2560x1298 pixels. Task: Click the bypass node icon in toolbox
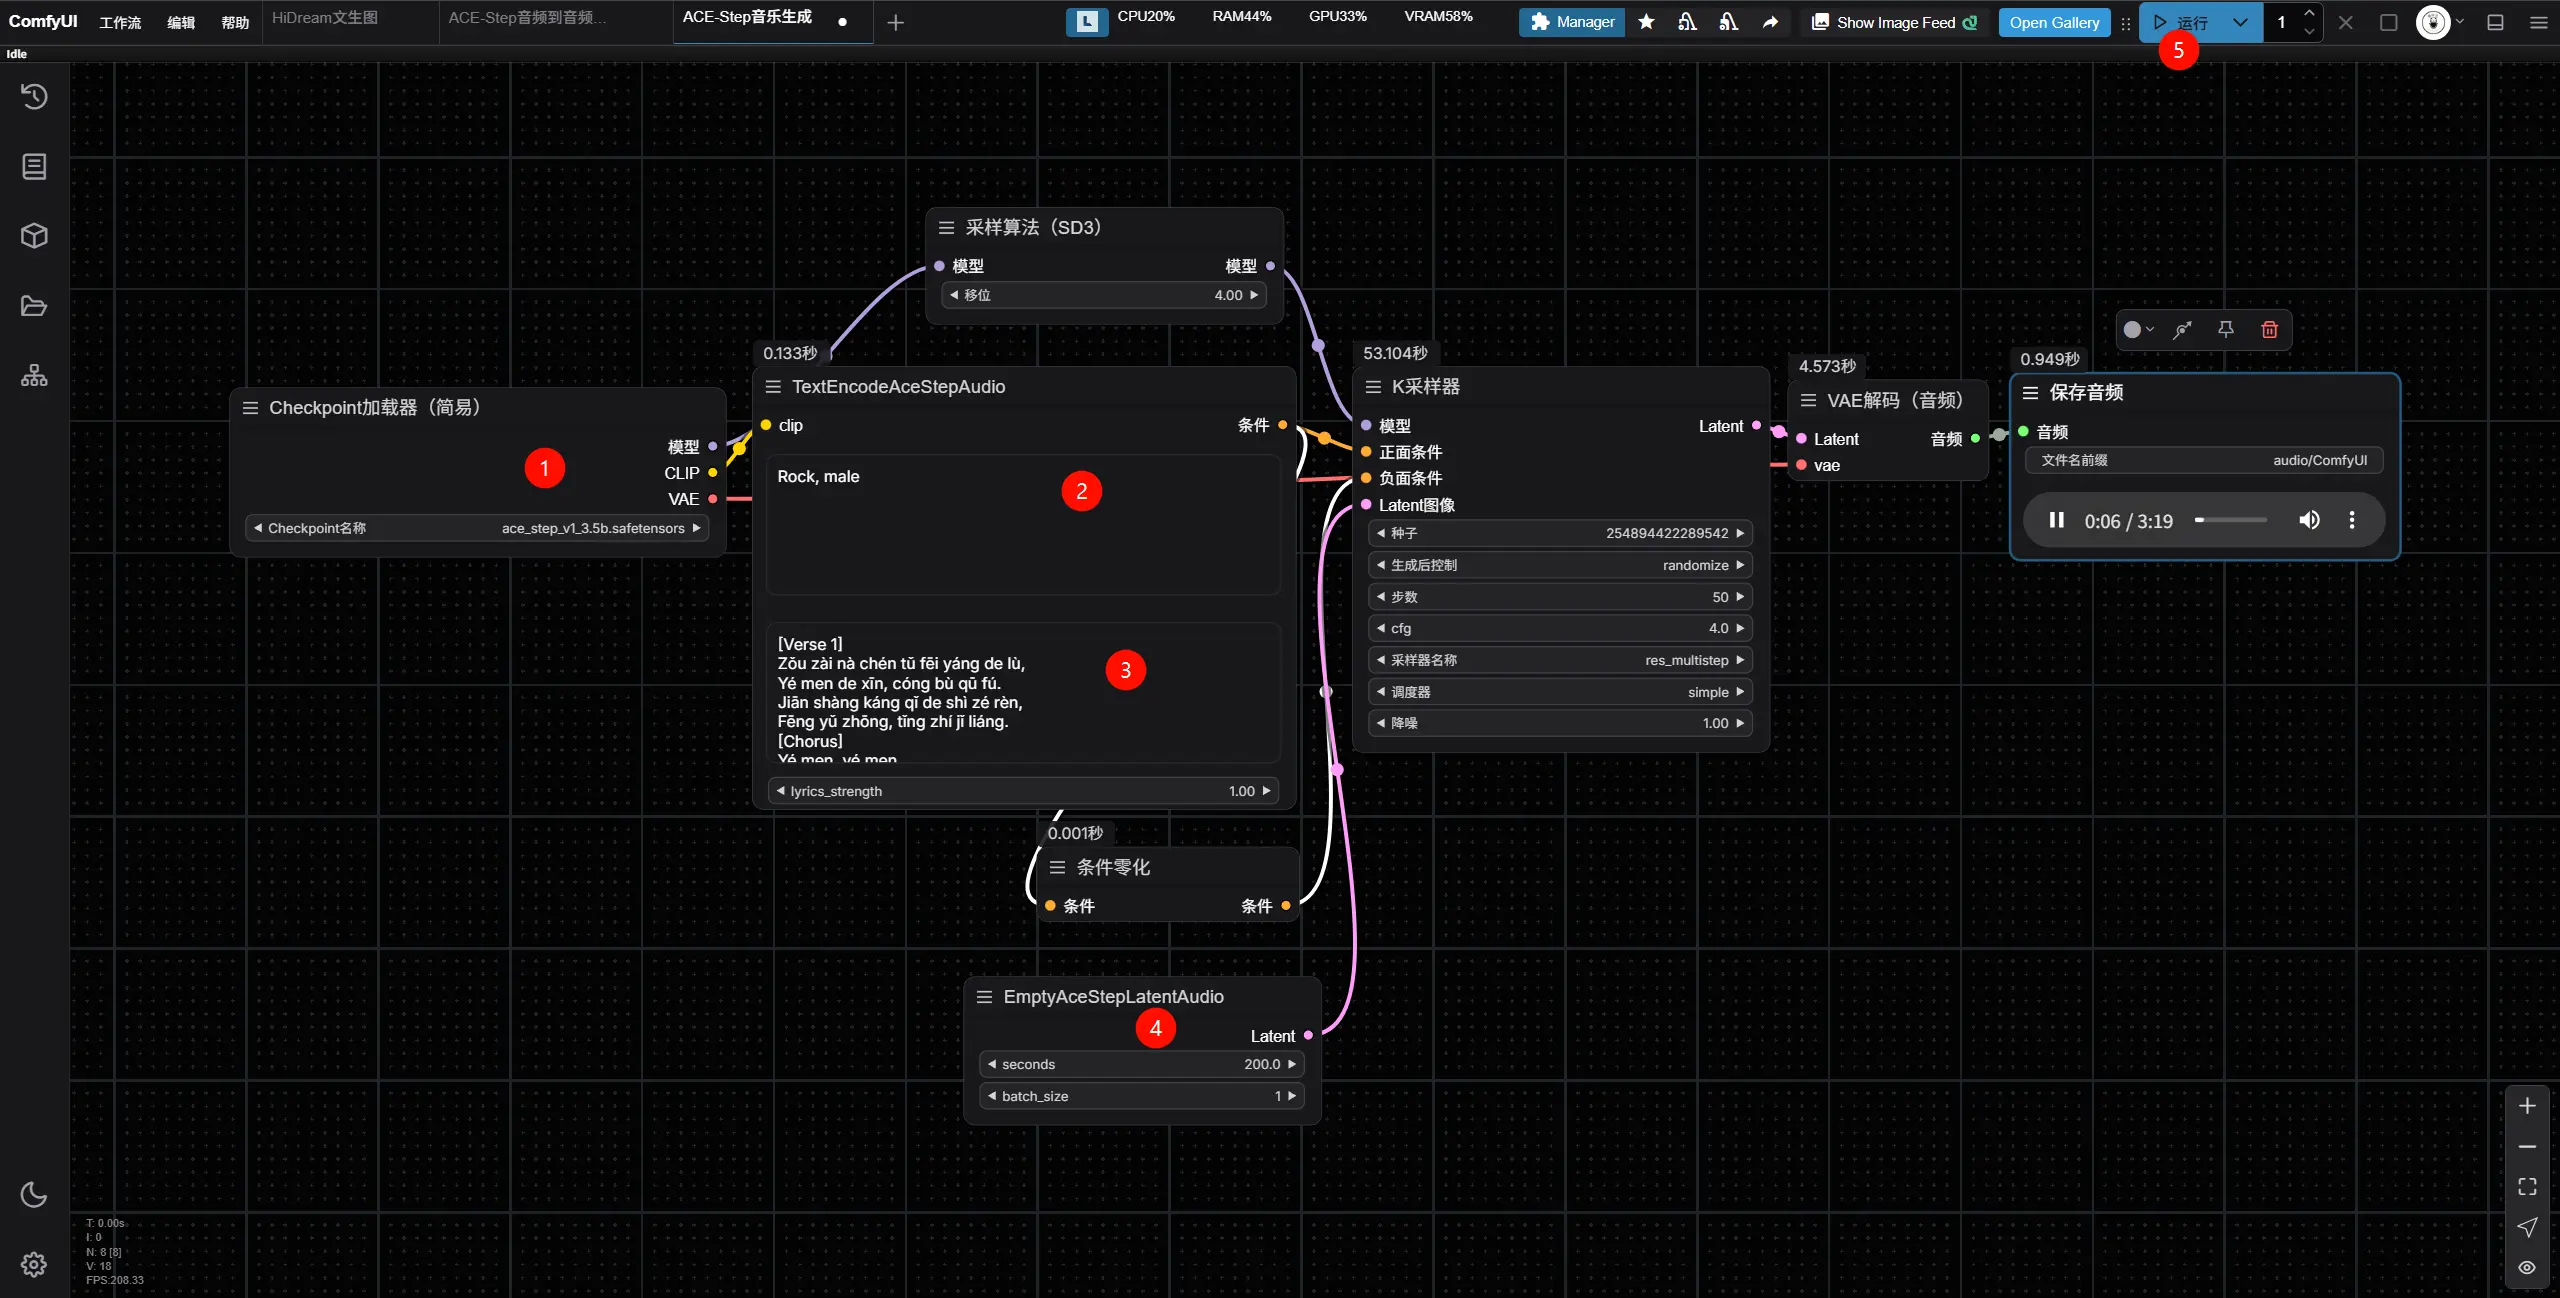(x=2182, y=329)
